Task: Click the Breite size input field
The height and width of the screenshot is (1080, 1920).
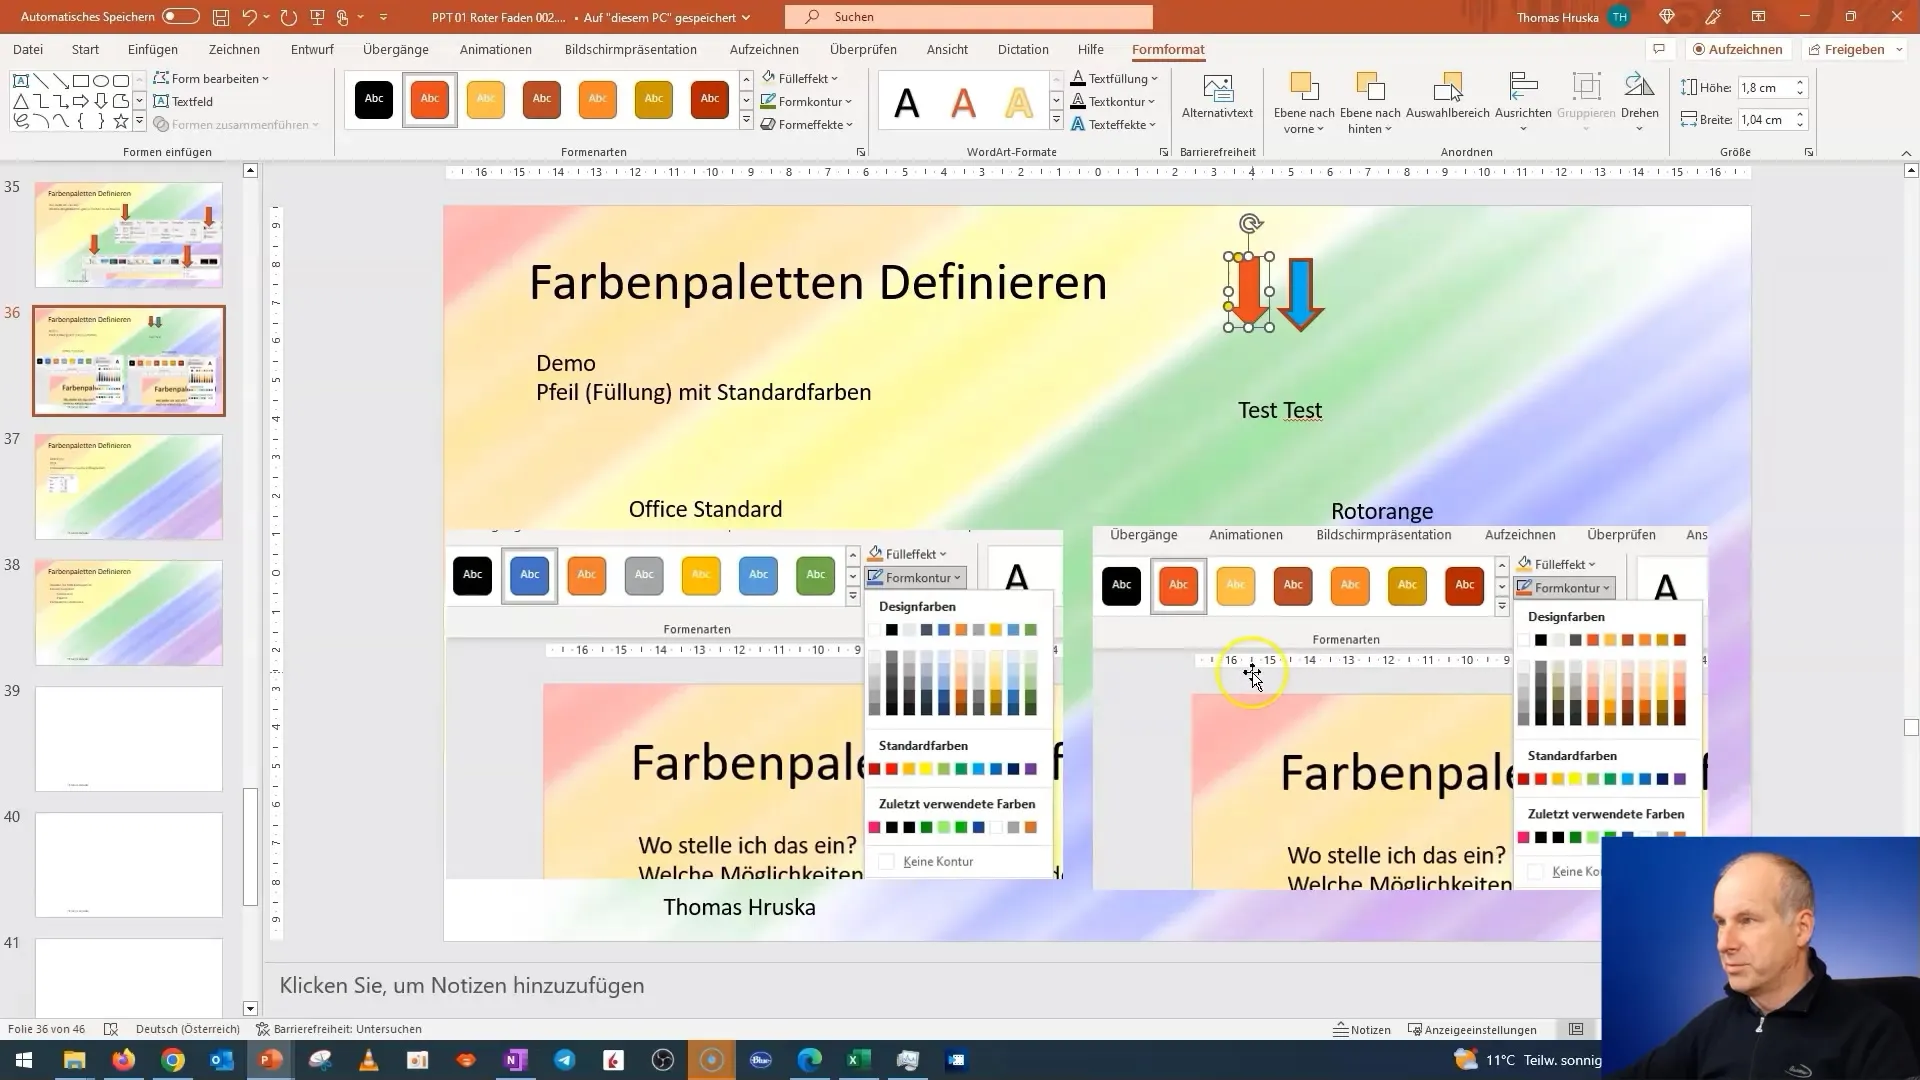Action: pos(1765,120)
